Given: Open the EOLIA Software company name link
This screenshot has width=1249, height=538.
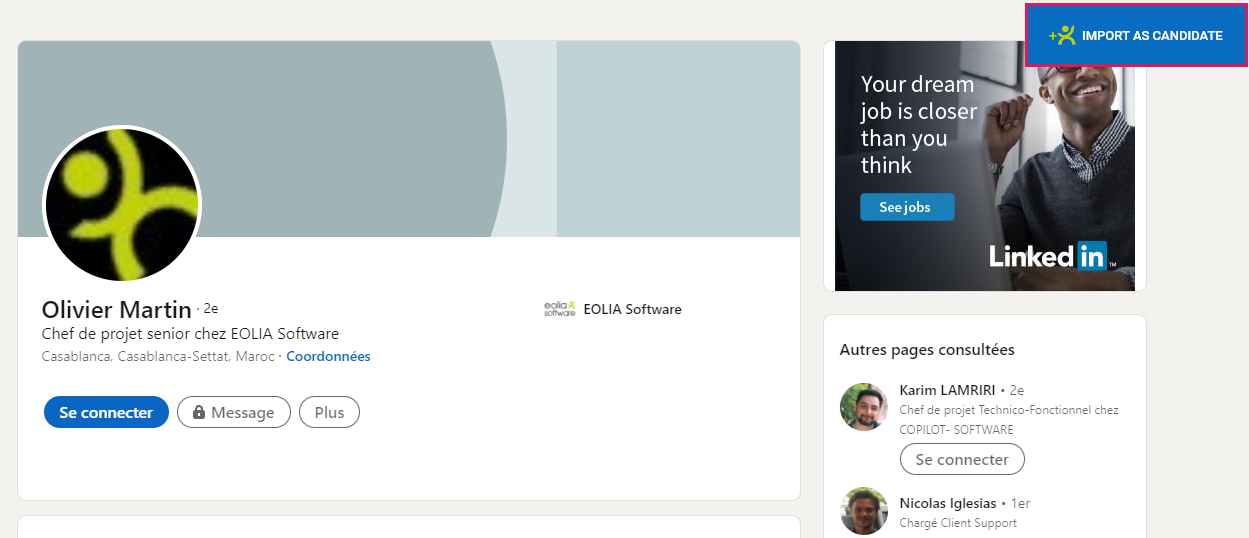Looking at the screenshot, I should [x=632, y=309].
